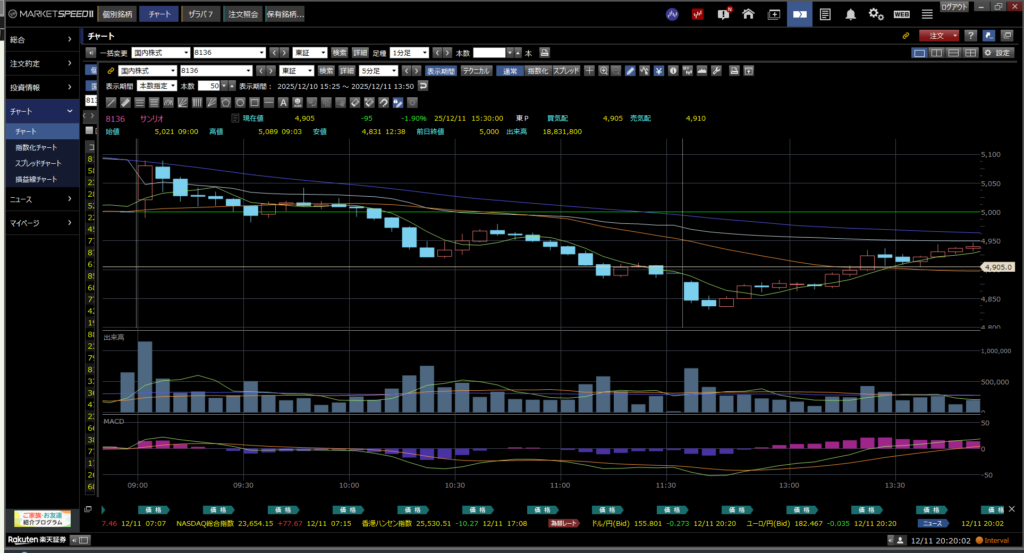Click the chart info 'i' icon

click(674, 71)
